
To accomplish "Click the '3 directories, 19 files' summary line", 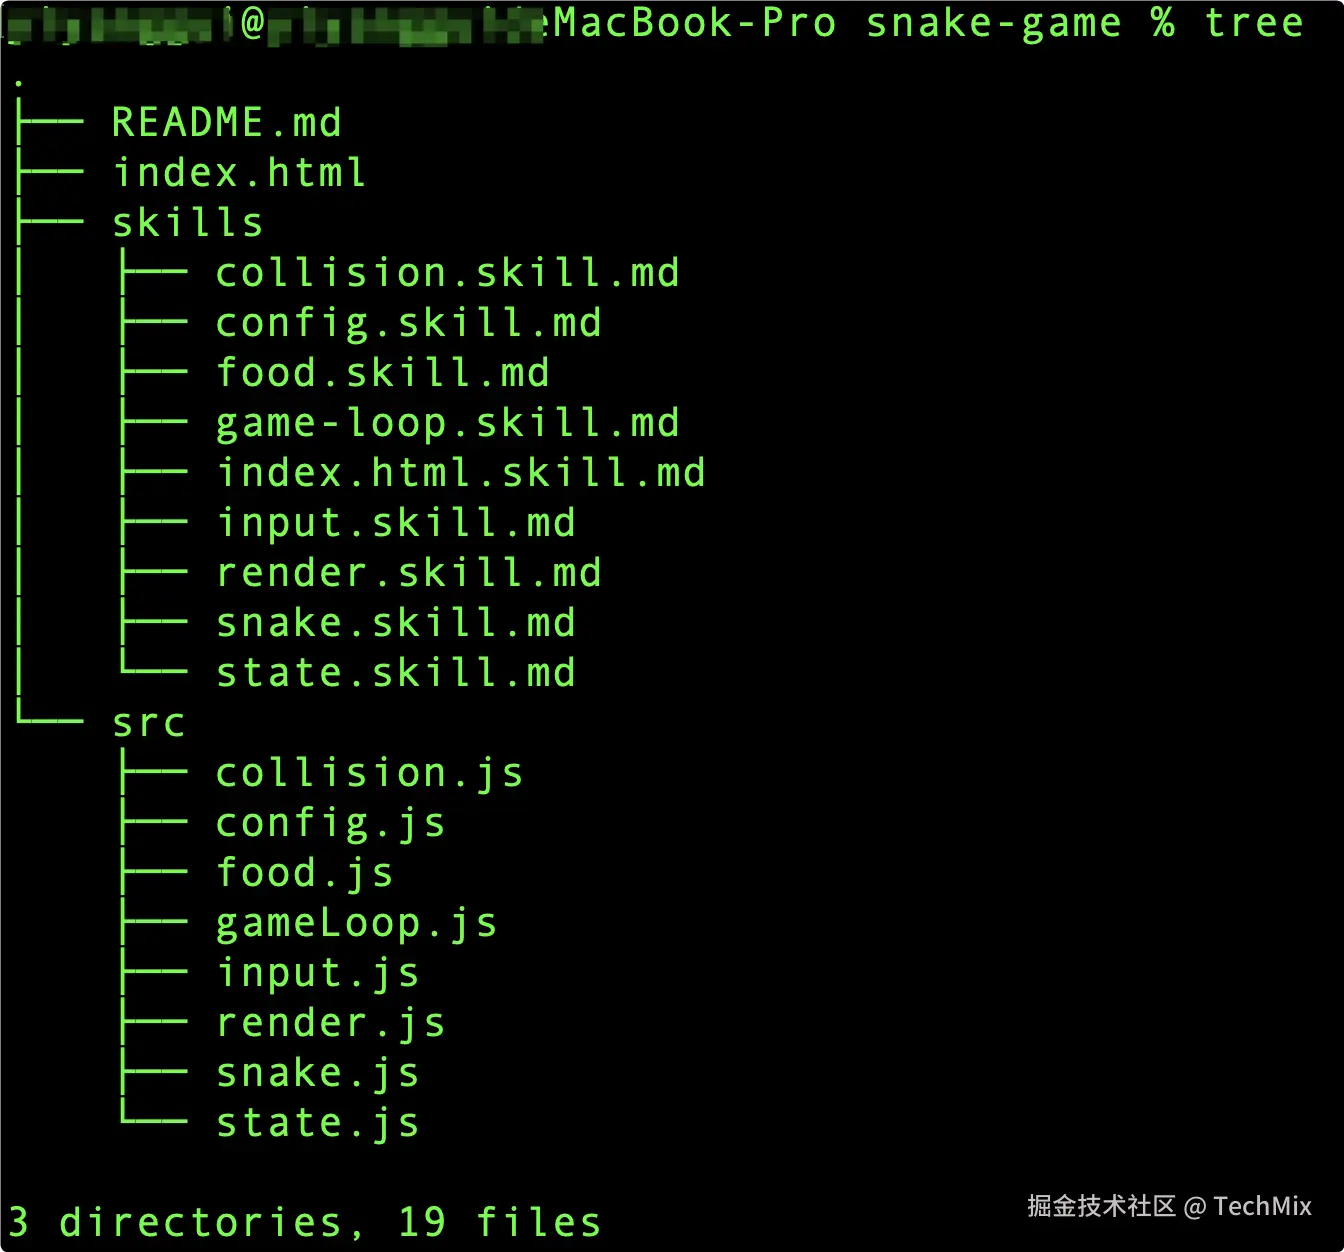I will (305, 1222).
